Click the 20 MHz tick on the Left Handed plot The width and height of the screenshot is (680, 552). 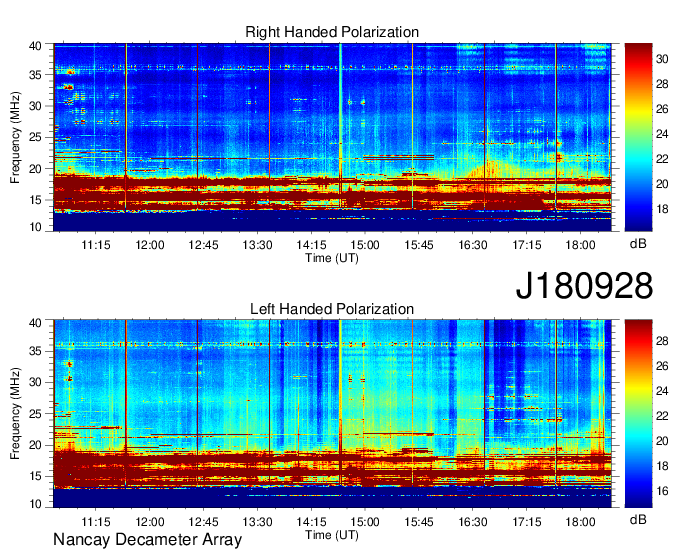(x=36, y=445)
